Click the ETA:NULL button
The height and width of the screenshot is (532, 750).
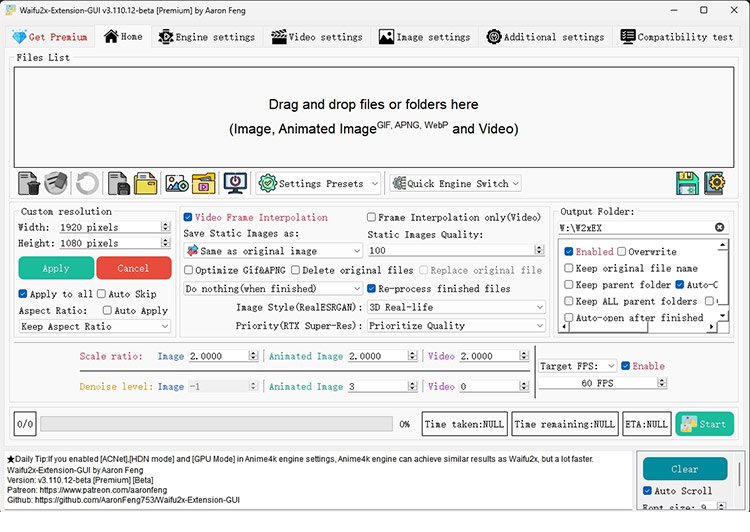[x=646, y=424]
